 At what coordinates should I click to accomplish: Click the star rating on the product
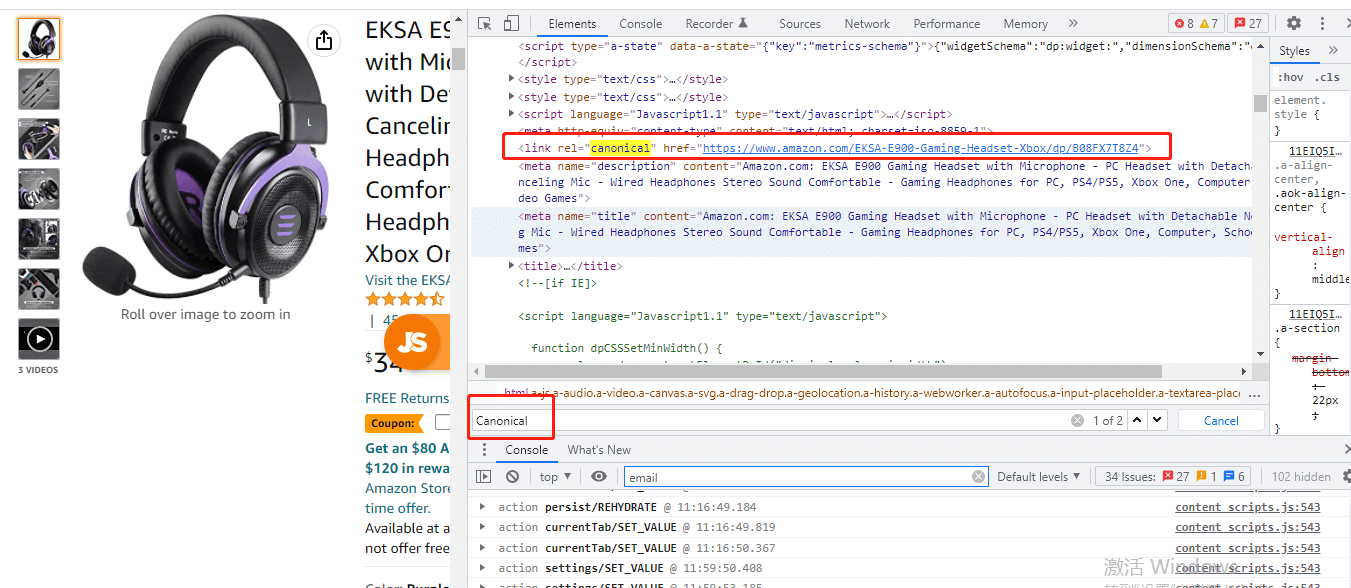[x=405, y=299]
